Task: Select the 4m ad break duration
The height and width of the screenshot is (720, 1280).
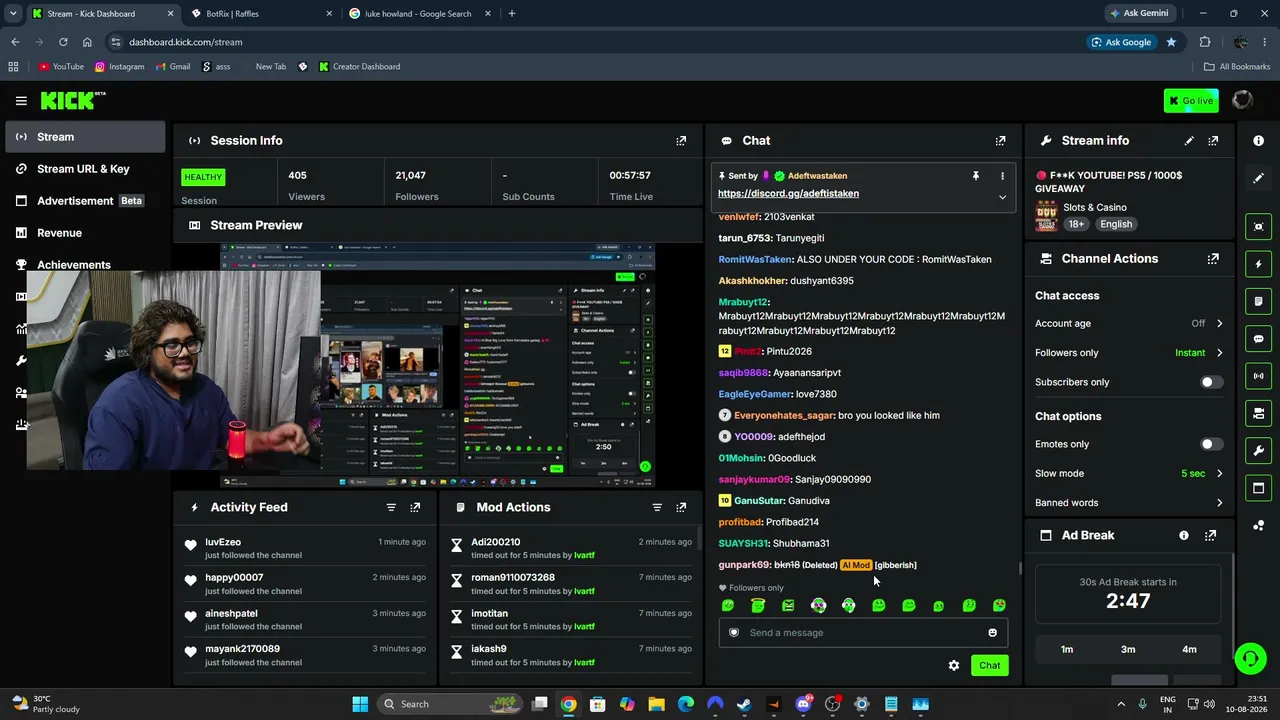Action: tap(1189, 650)
